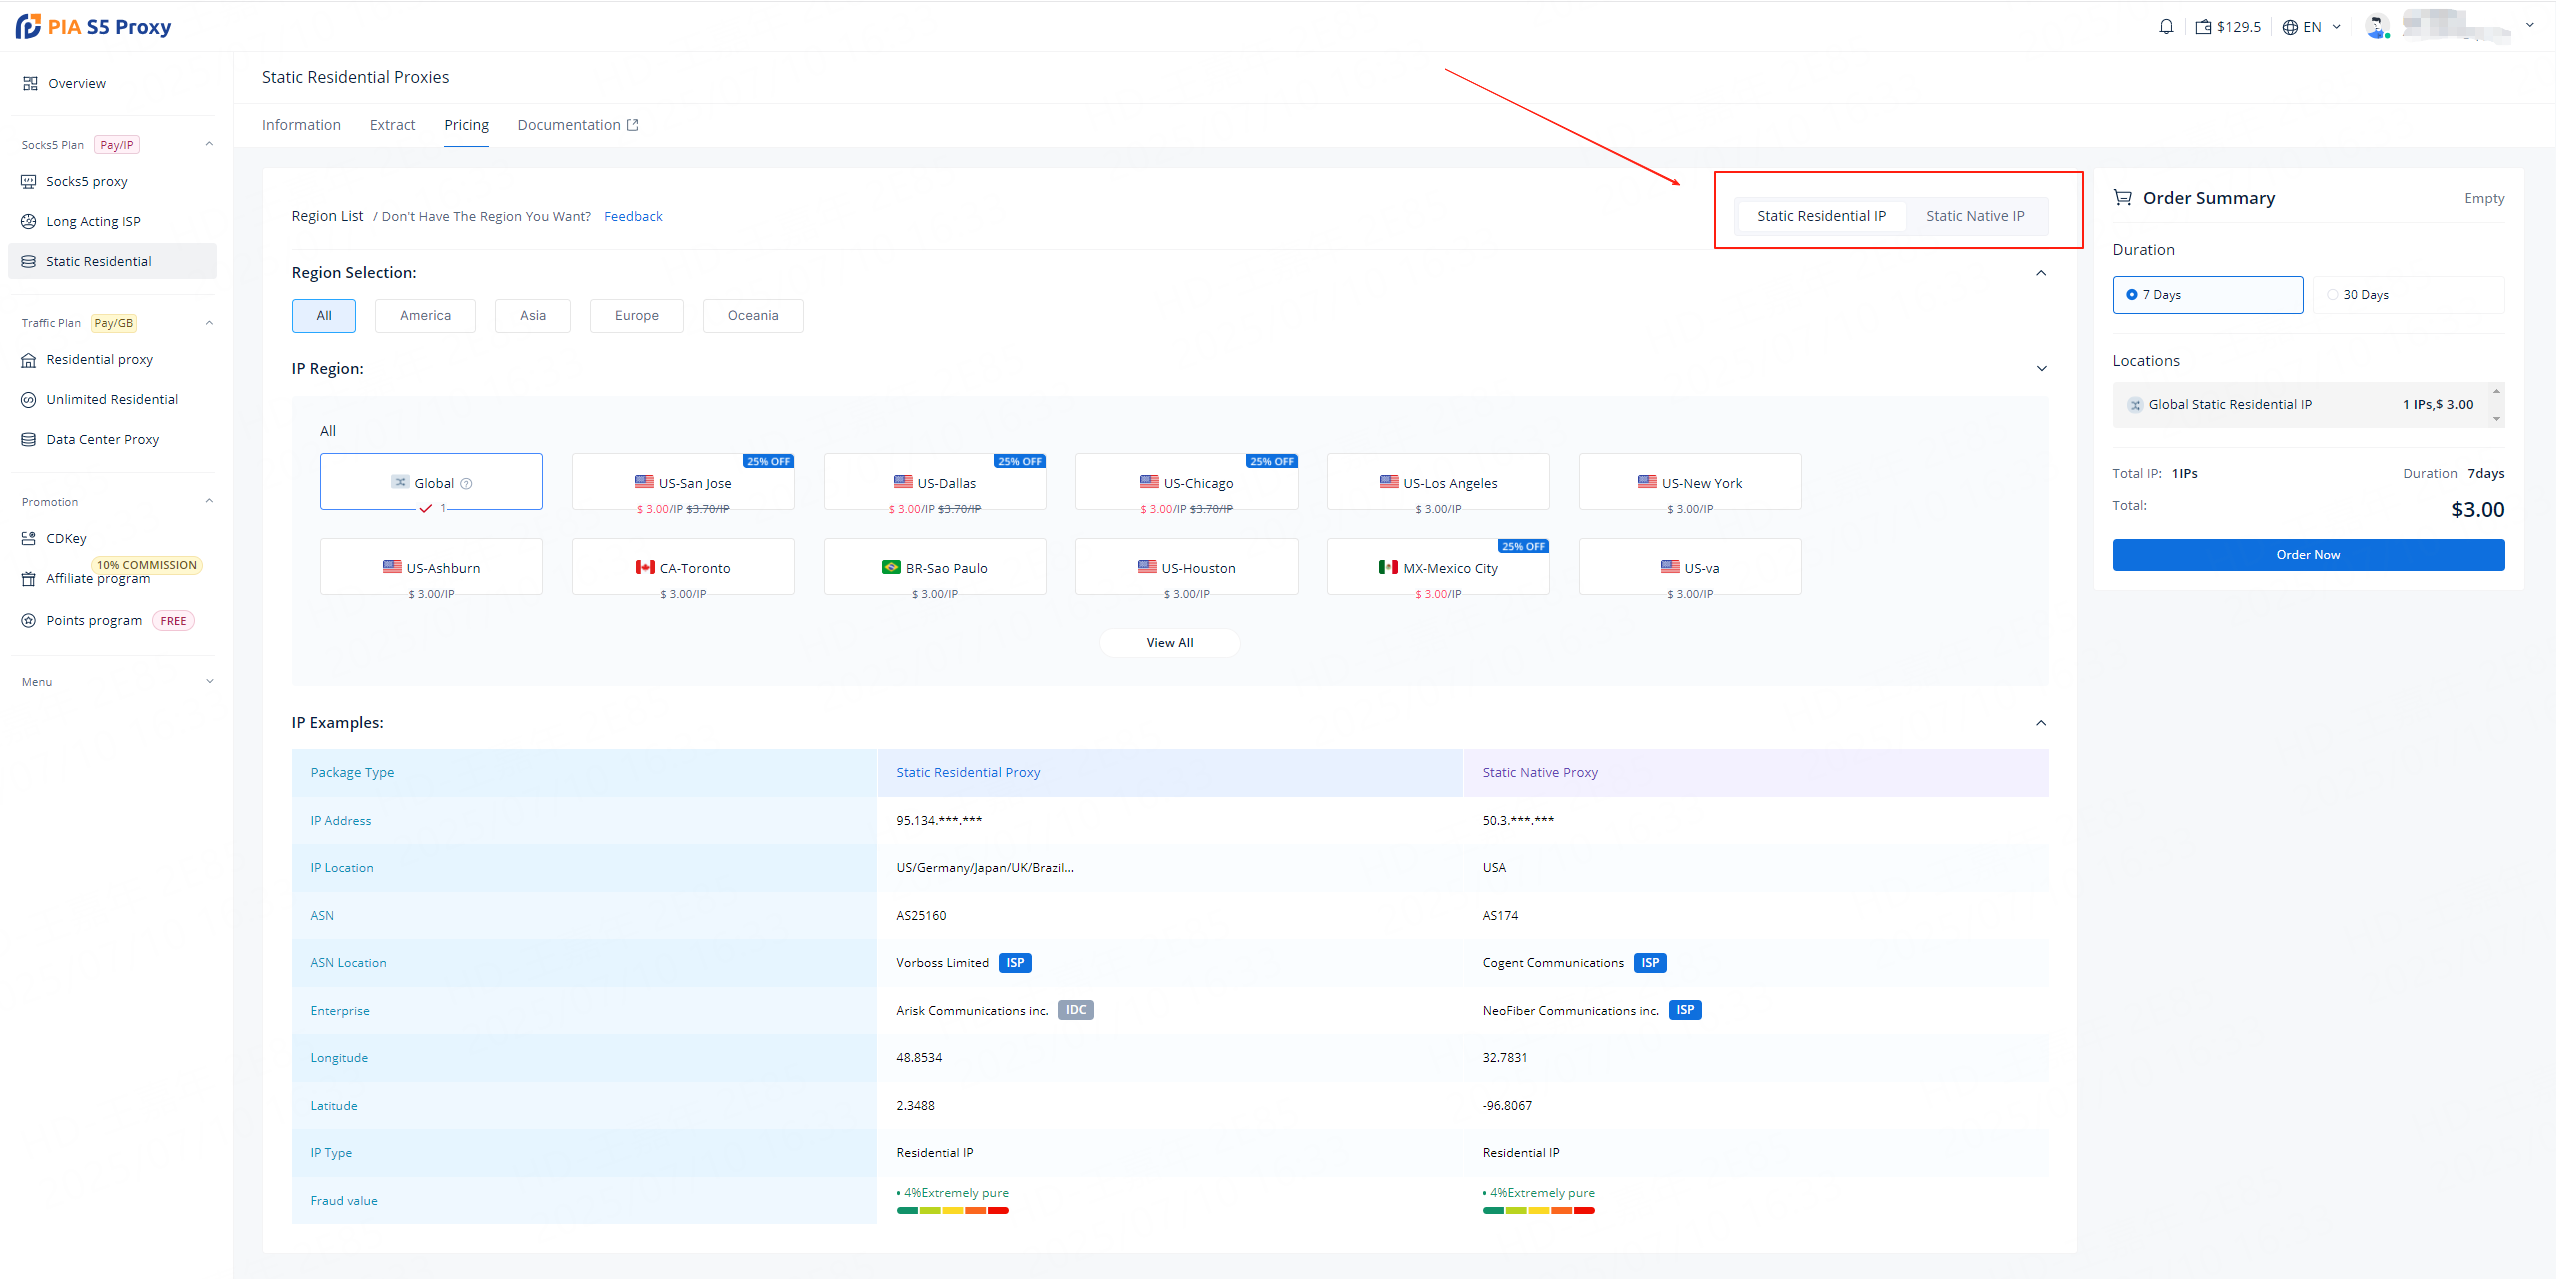
Task: Open the Information tab
Action: (301, 125)
